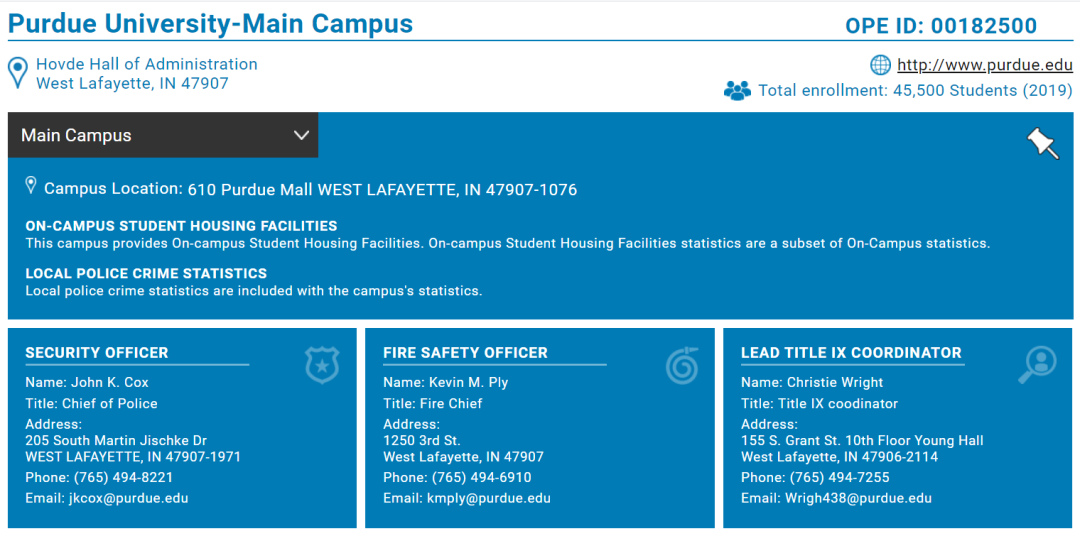Select the Security Officer card heading
1080x536 pixels.
97,353
